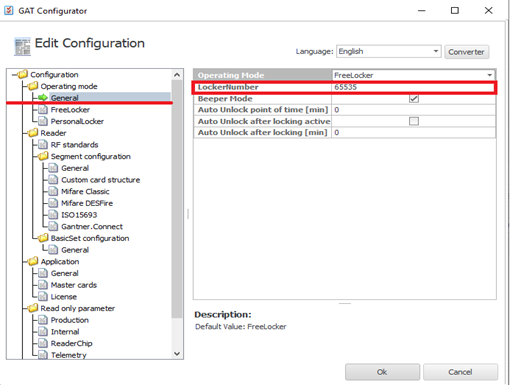Select General under Segment configuration
The width and height of the screenshot is (510, 385).
[x=75, y=168]
